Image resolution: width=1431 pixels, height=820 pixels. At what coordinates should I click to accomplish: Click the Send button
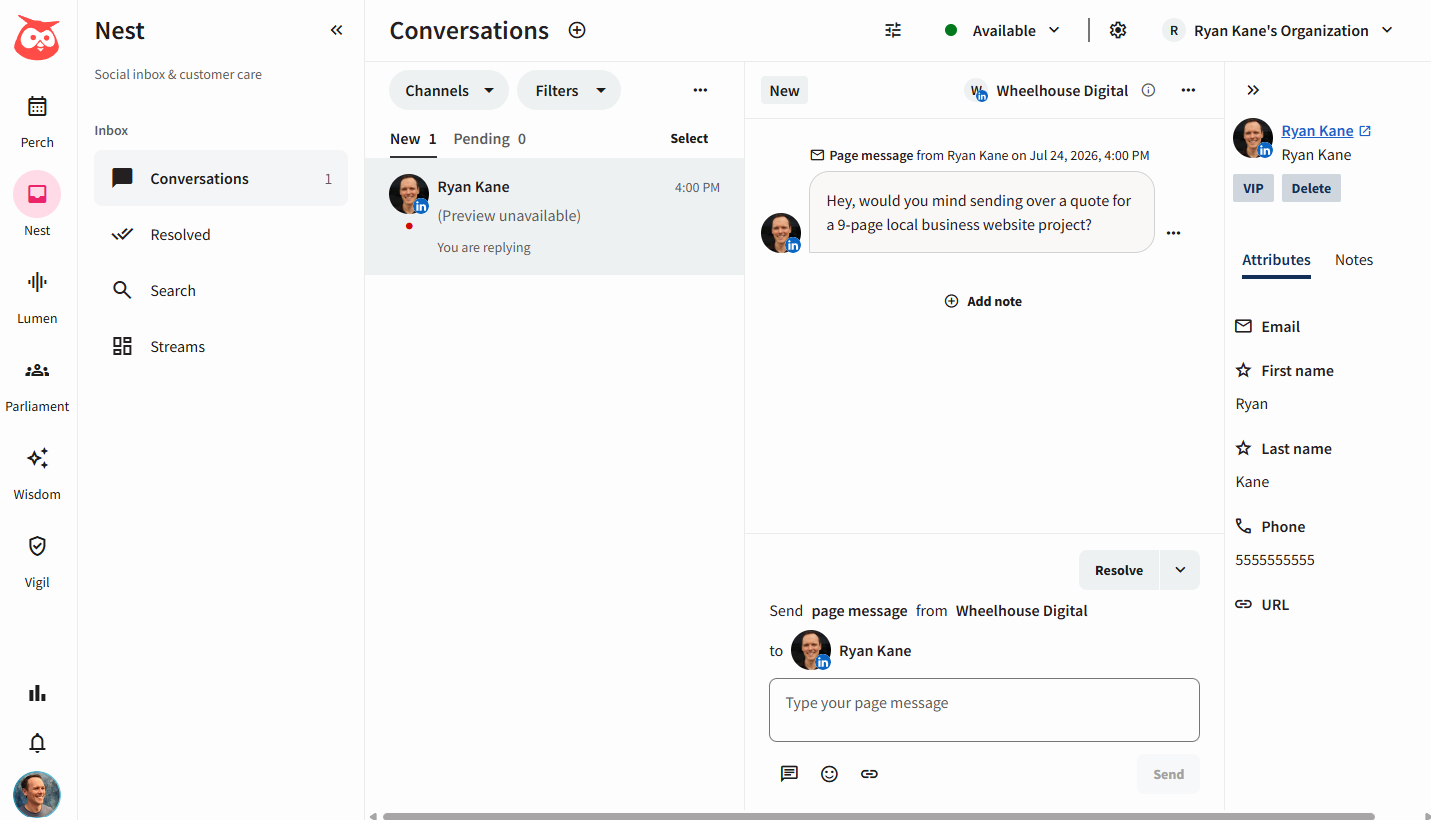[1168, 774]
